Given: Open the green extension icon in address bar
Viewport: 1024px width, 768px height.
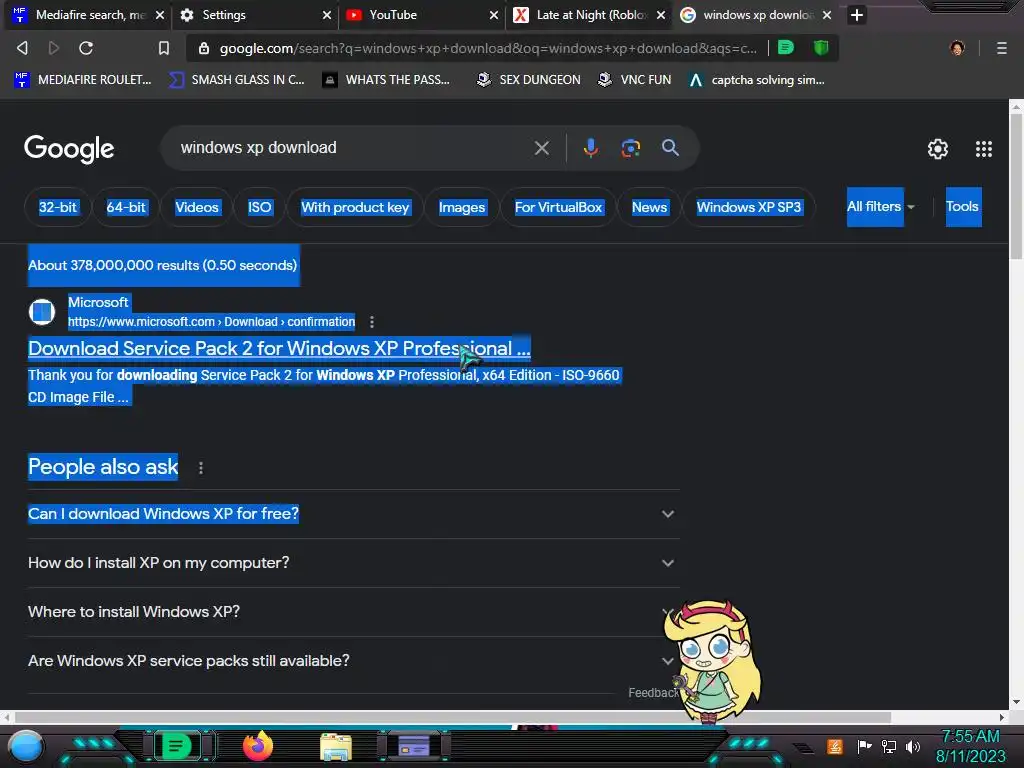Looking at the screenshot, I should (x=786, y=48).
